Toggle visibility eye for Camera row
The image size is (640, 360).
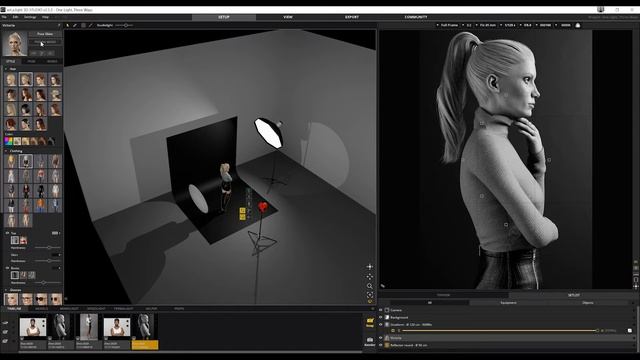pos(381,310)
